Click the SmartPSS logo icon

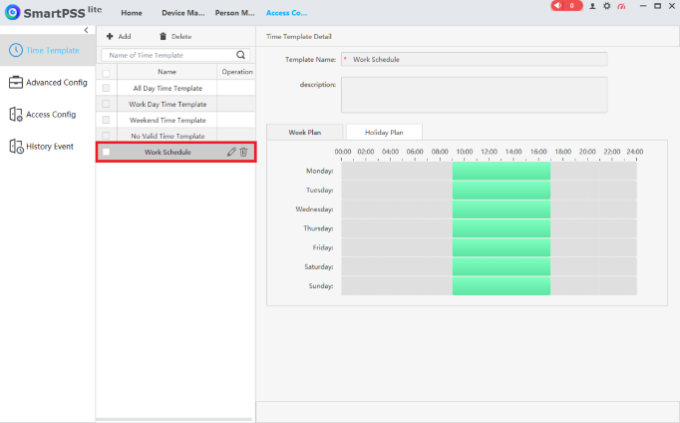[13, 12]
